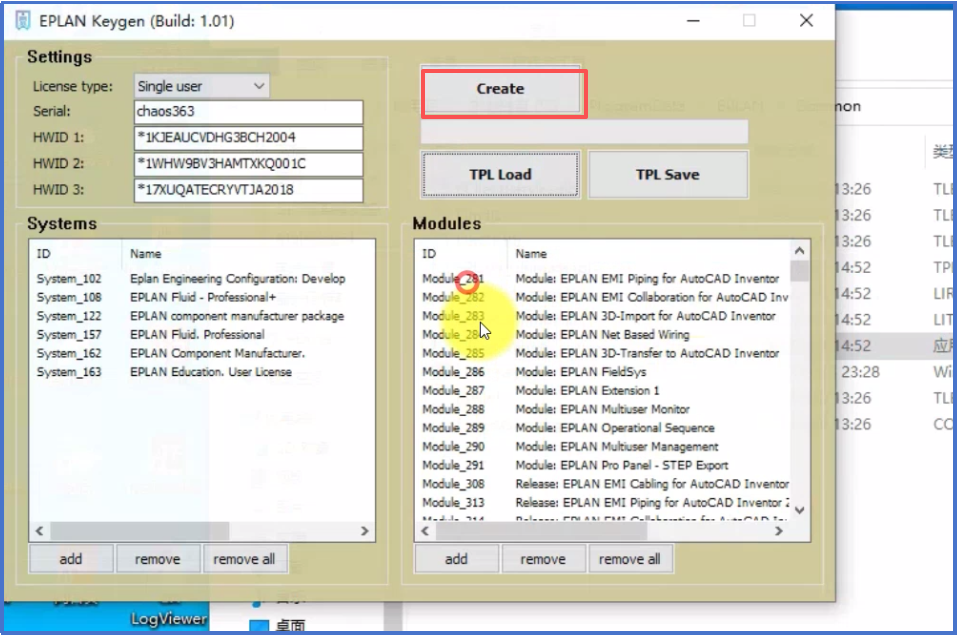Click the Serial input field
Screen dimensions: 958x637
(x=248, y=112)
